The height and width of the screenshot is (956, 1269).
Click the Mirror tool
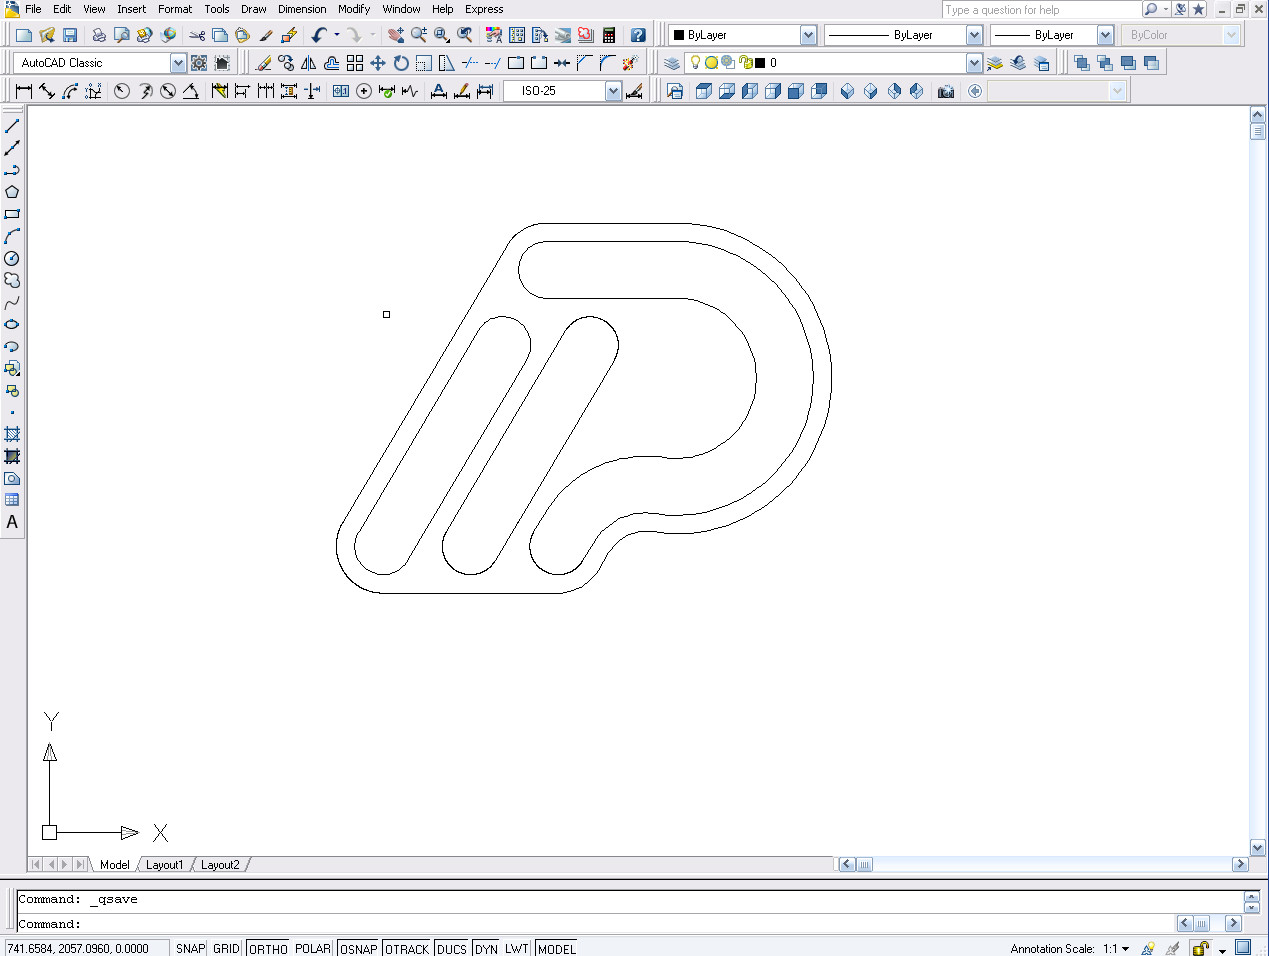pyautogui.click(x=309, y=63)
